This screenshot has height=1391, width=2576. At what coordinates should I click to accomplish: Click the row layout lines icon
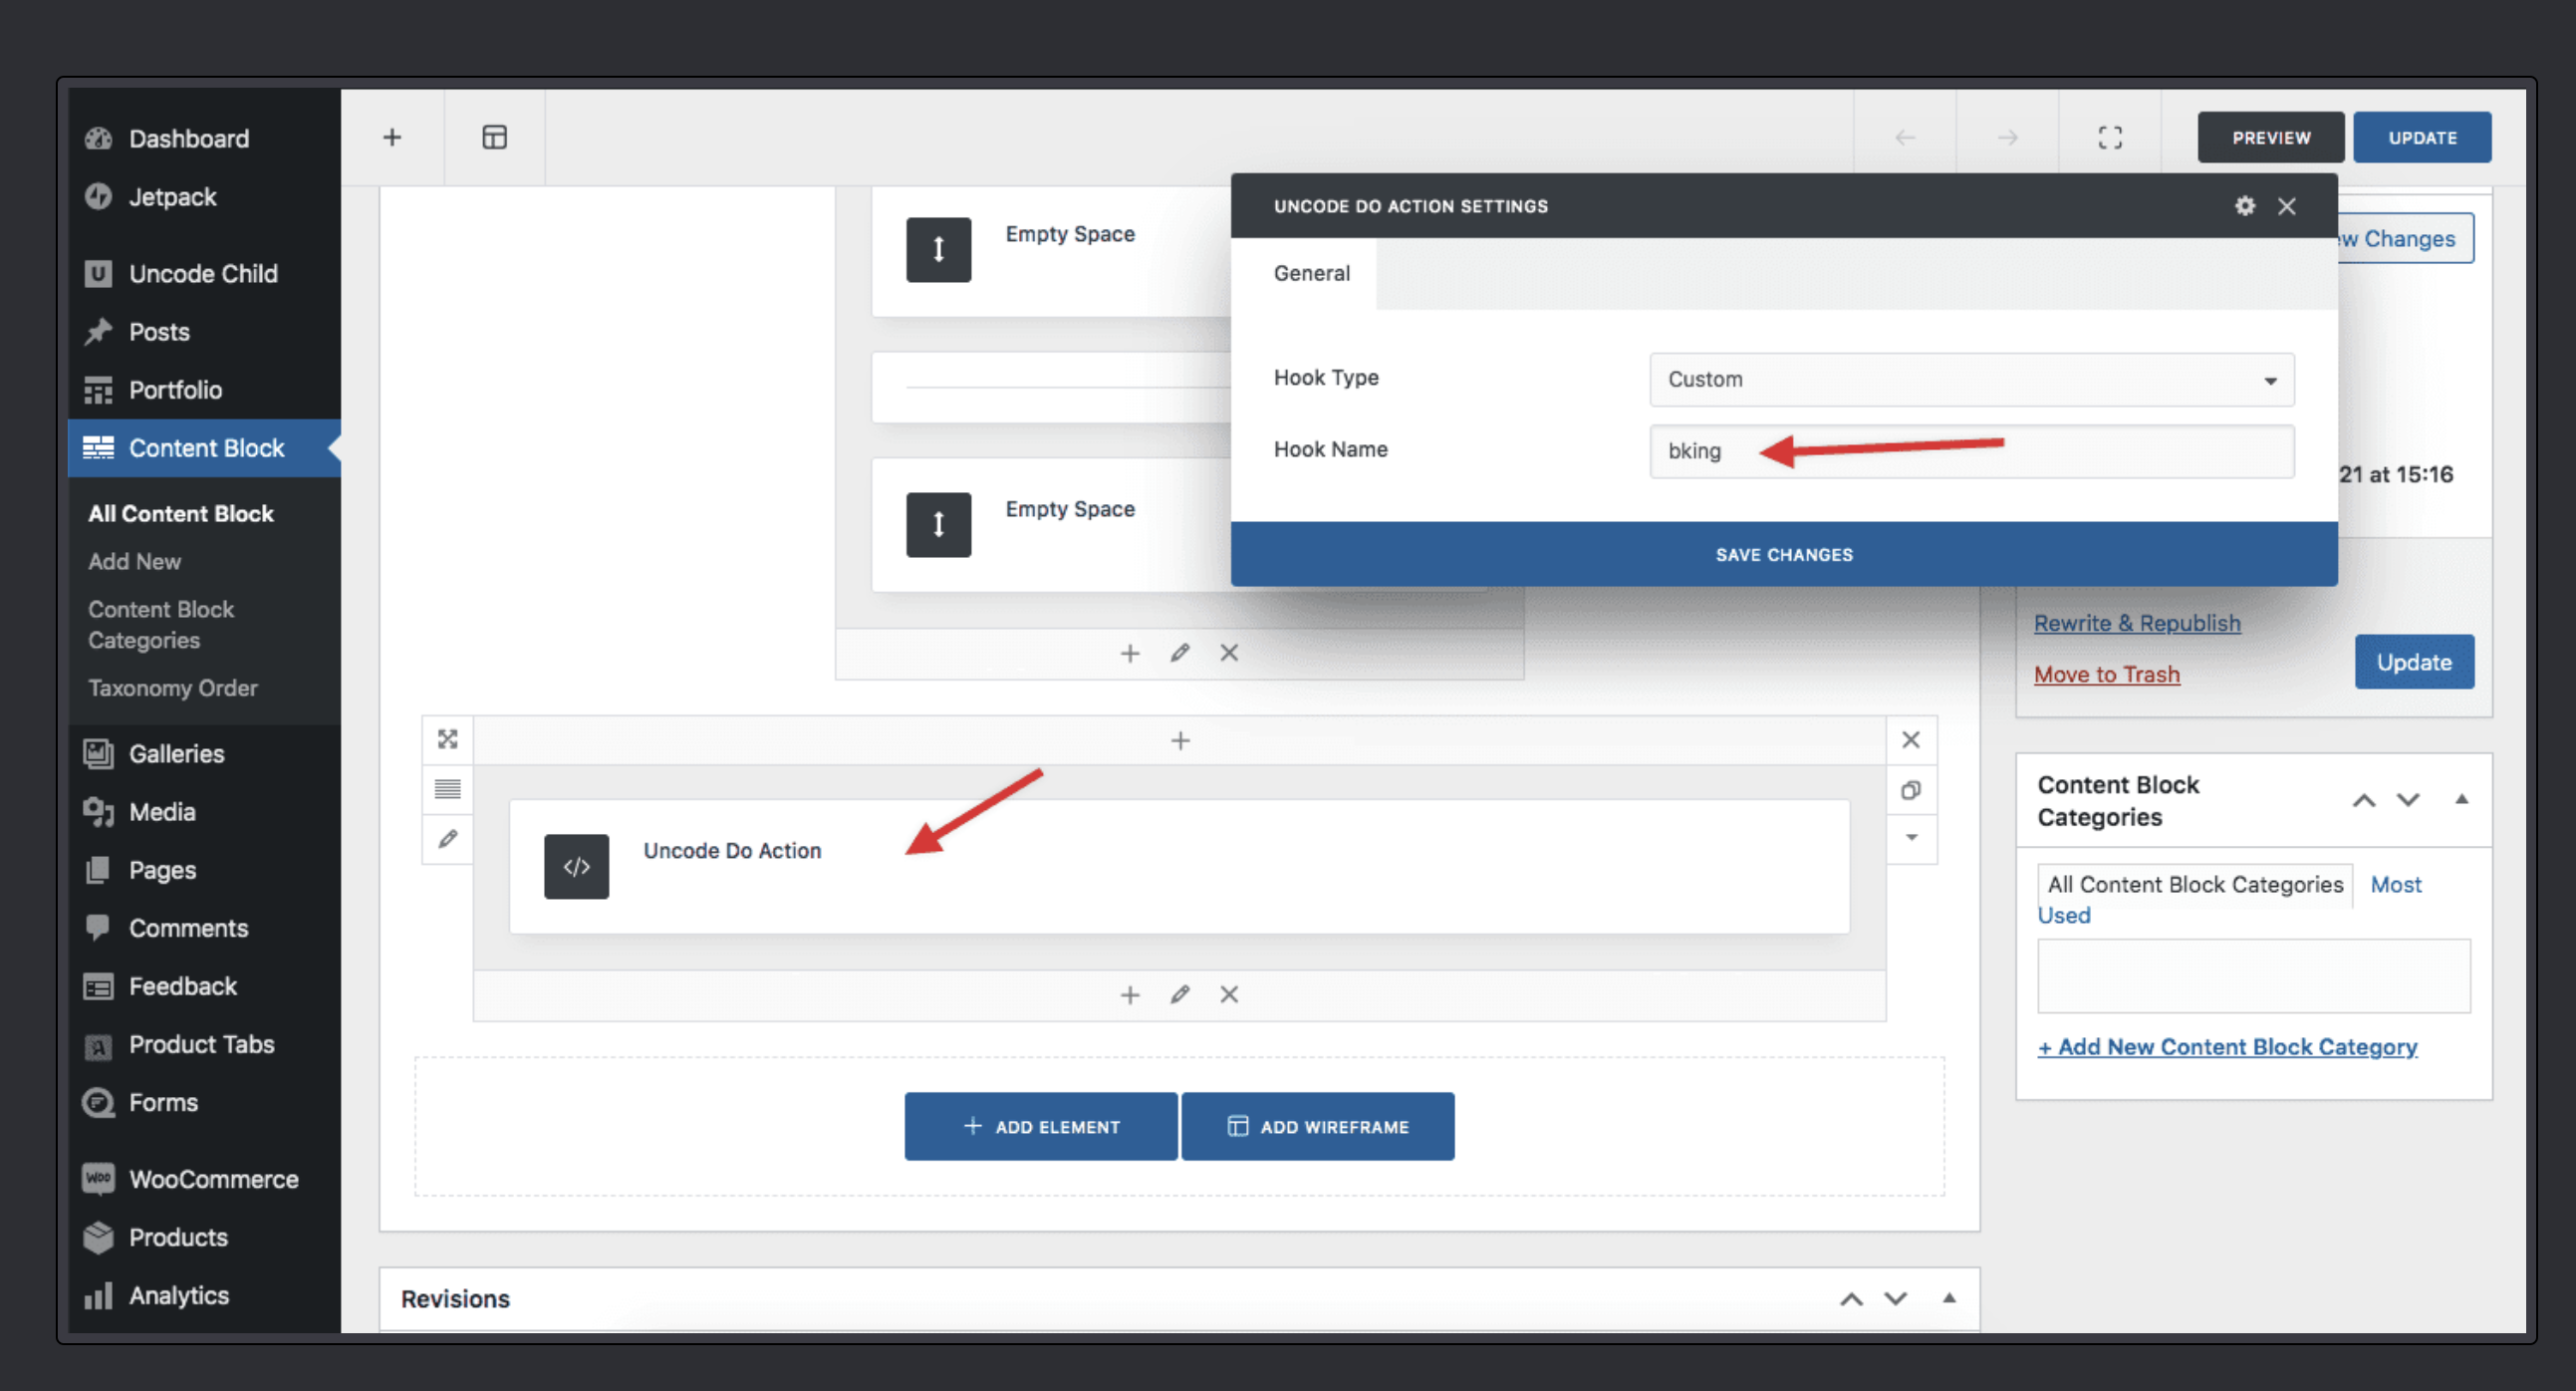[x=447, y=789]
